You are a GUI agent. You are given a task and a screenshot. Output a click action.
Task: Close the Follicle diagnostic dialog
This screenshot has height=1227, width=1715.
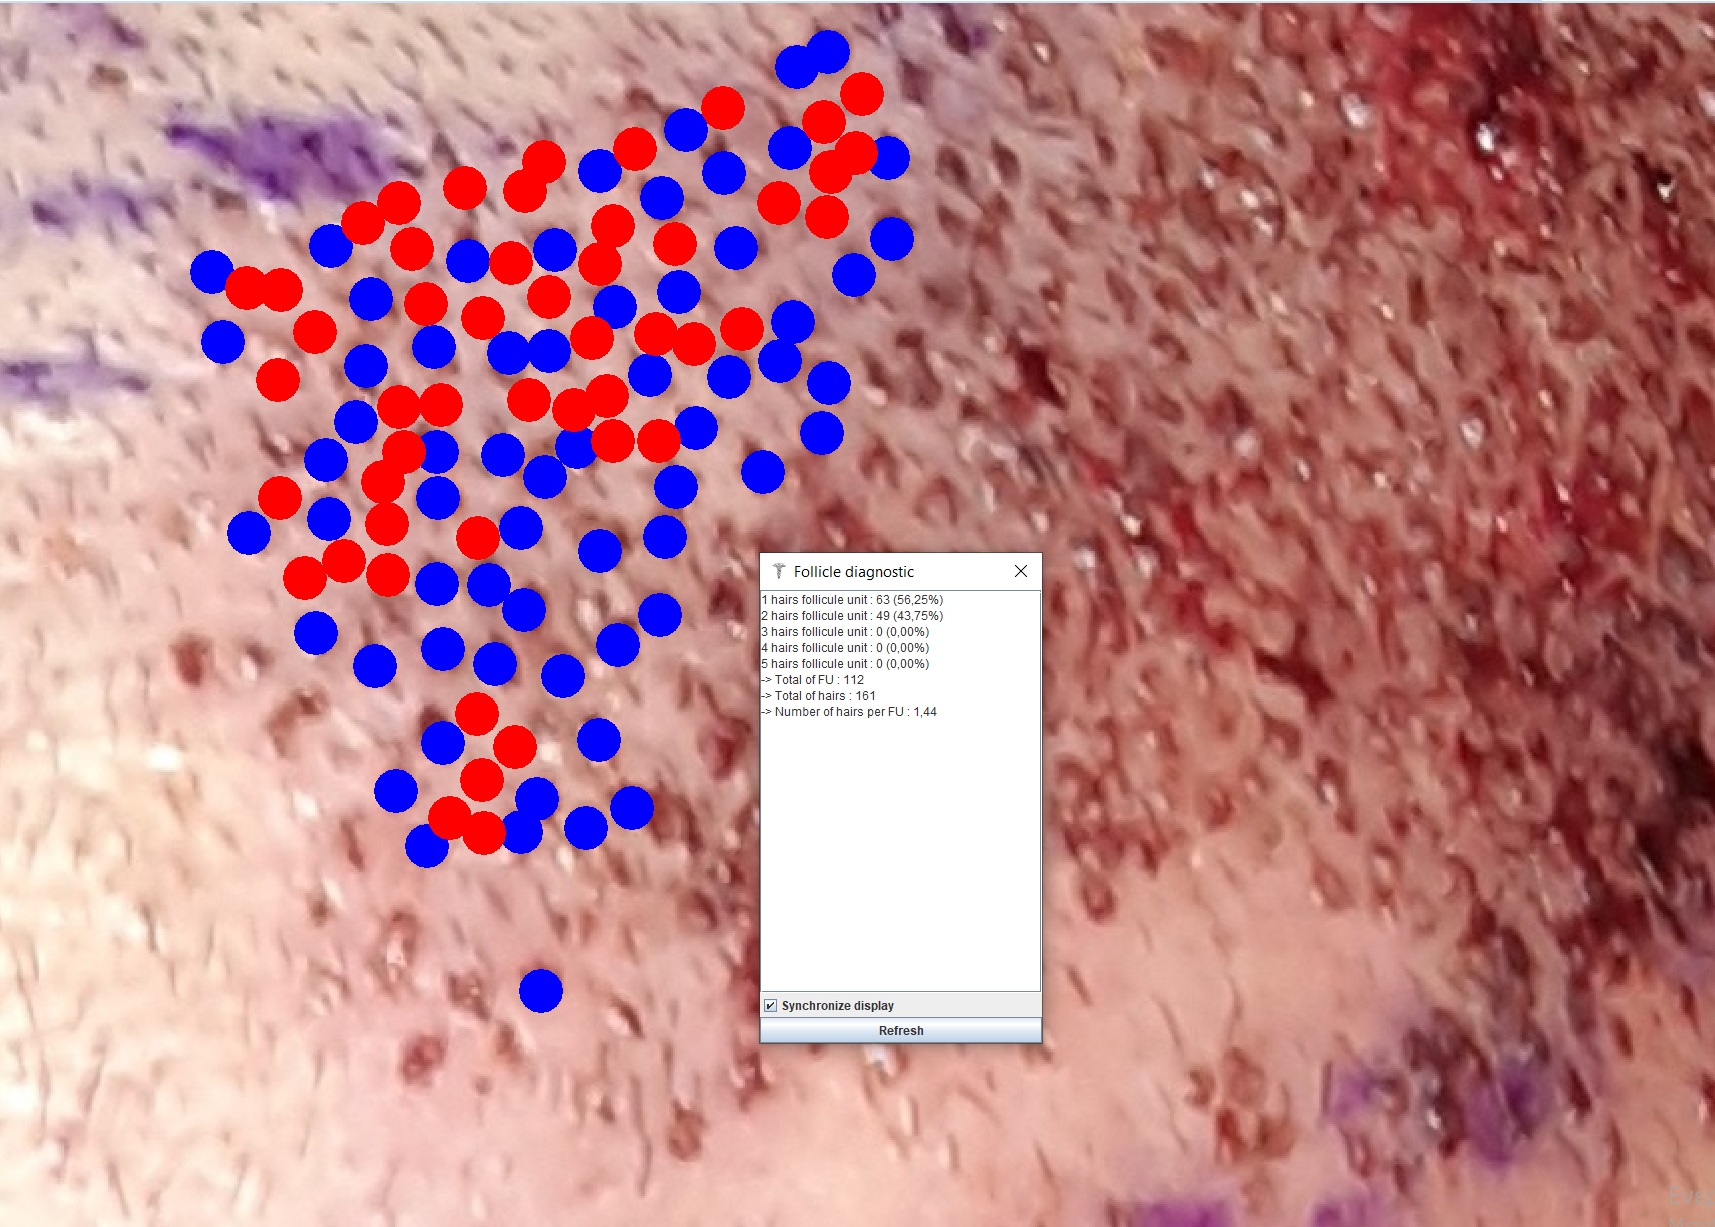pos(1020,571)
